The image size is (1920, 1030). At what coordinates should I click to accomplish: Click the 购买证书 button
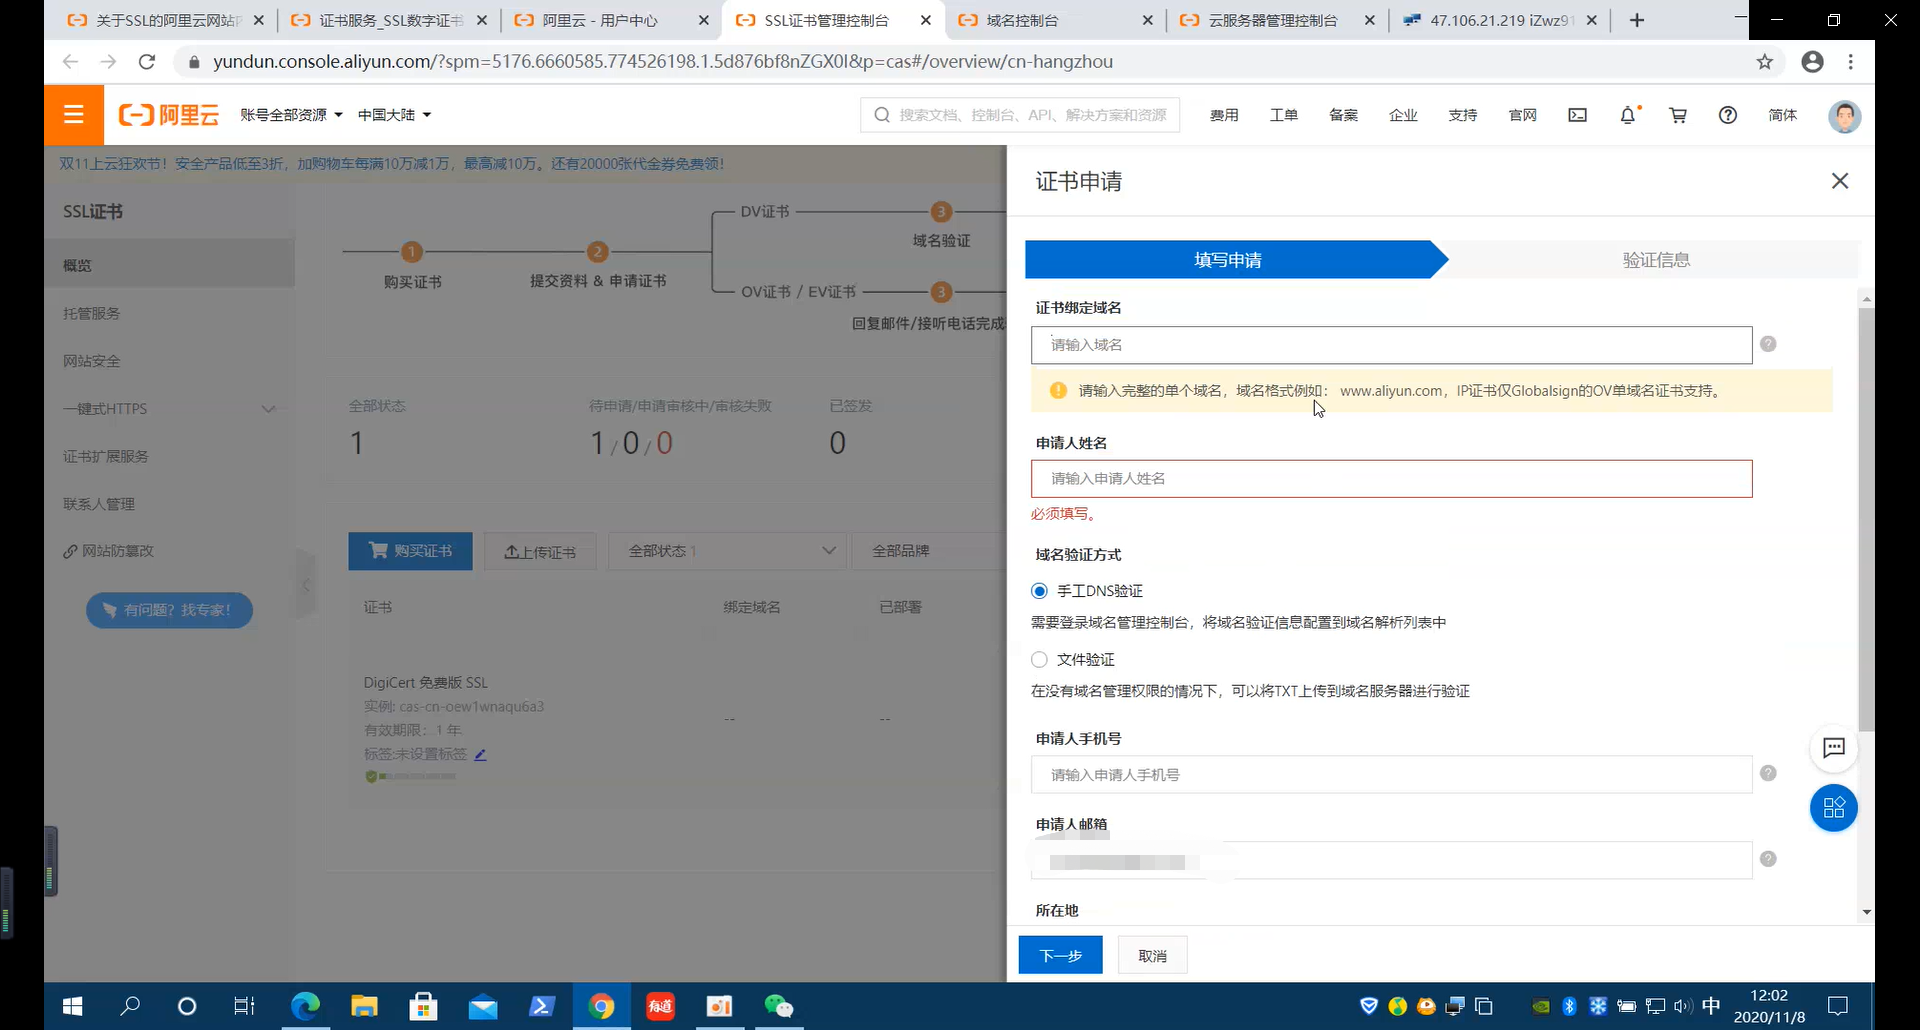click(x=410, y=551)
